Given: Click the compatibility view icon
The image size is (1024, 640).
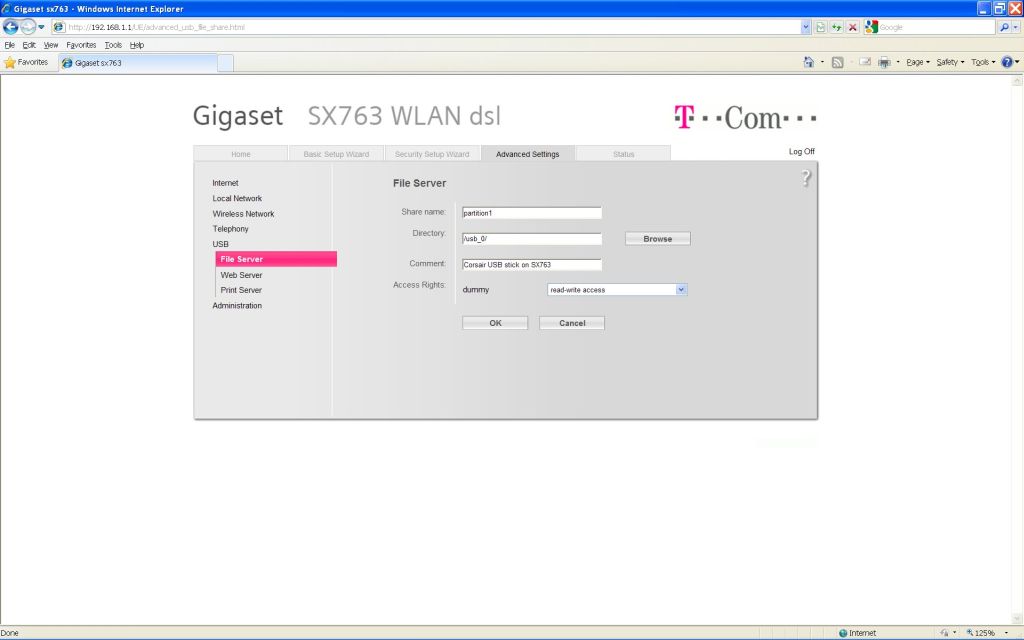Looking at the screenshot, I should tap(821, 27).
